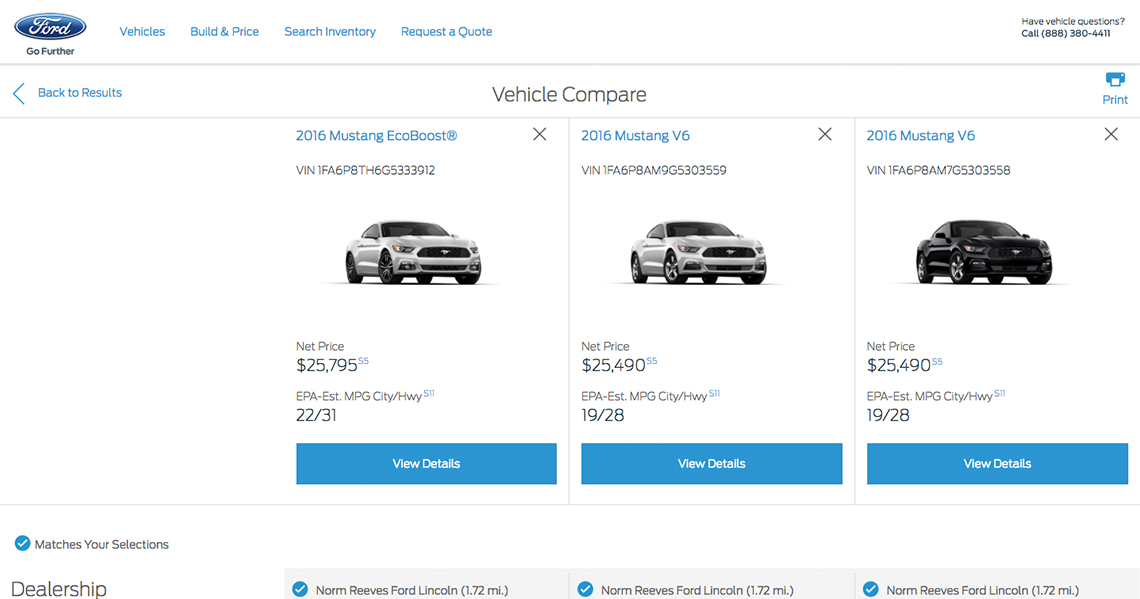Click the EcoBoost dealership checkmark icon

click(x=300, y=589)
